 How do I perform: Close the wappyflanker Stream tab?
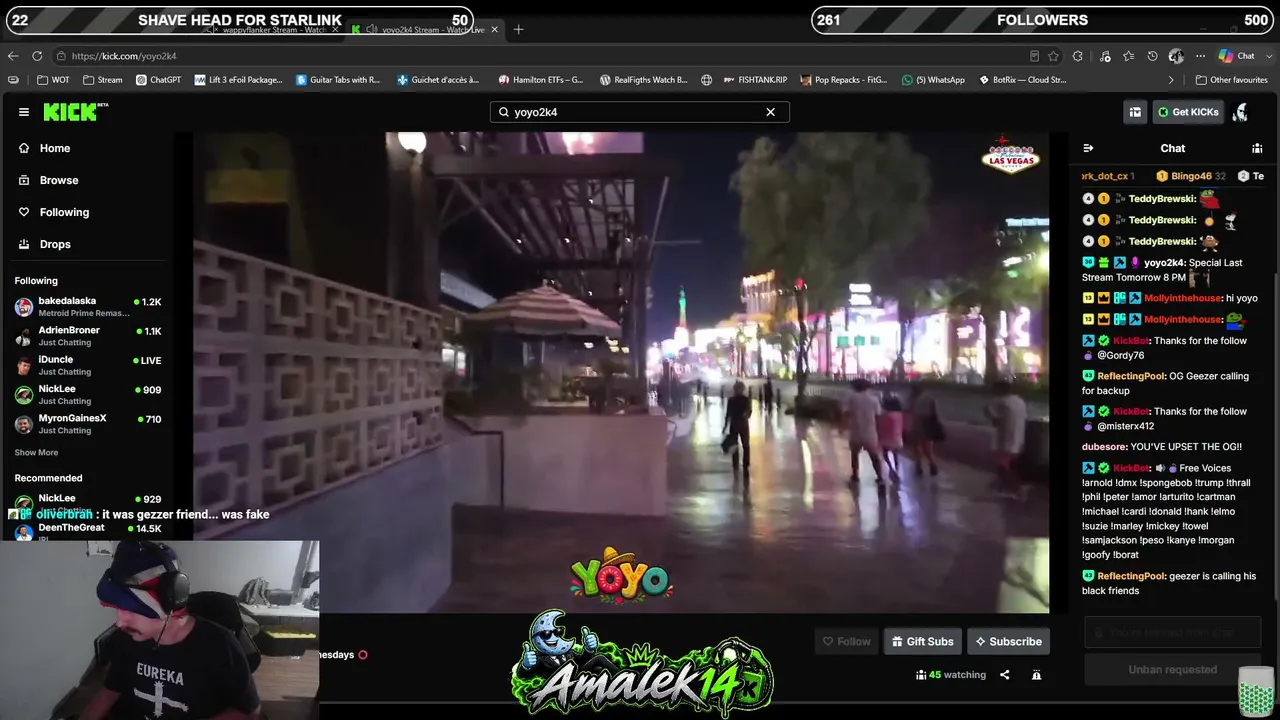(x=335, y=30)
